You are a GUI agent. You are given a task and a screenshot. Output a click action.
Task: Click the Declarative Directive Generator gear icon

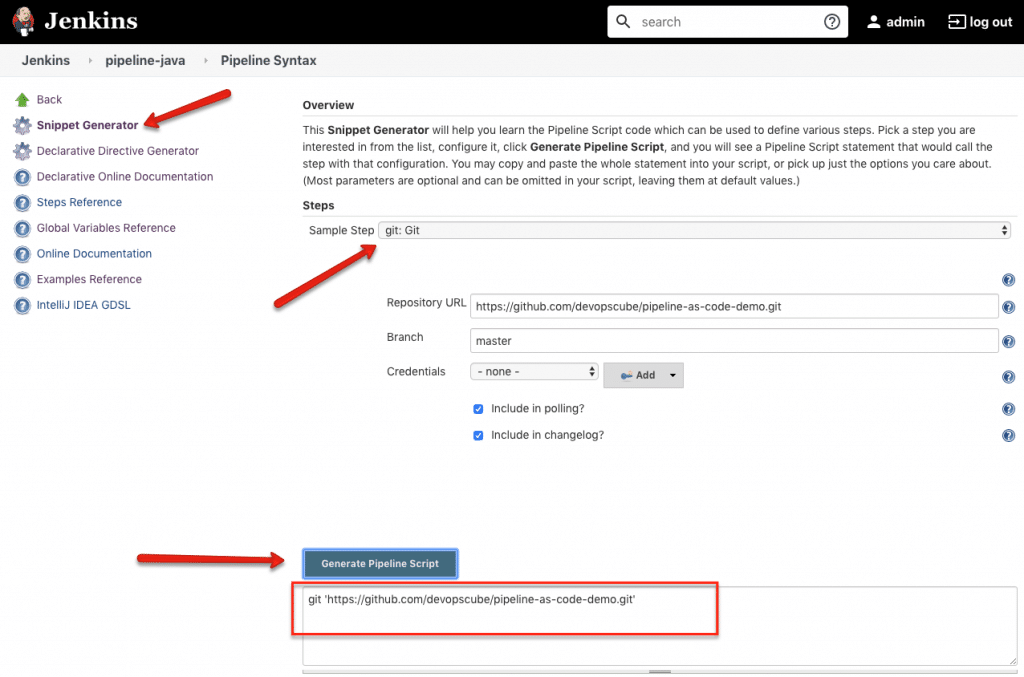point(22,151)
